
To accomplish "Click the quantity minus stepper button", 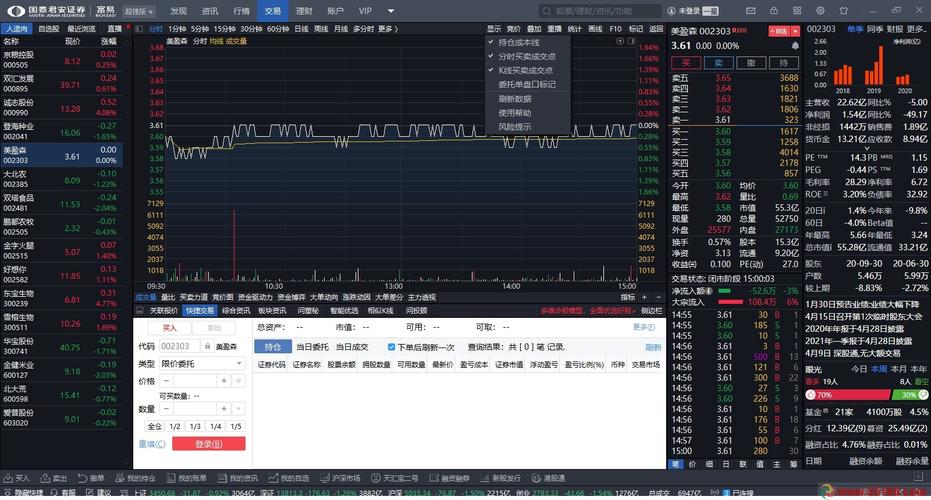I will pyautogui.click(x=166, y=409).
